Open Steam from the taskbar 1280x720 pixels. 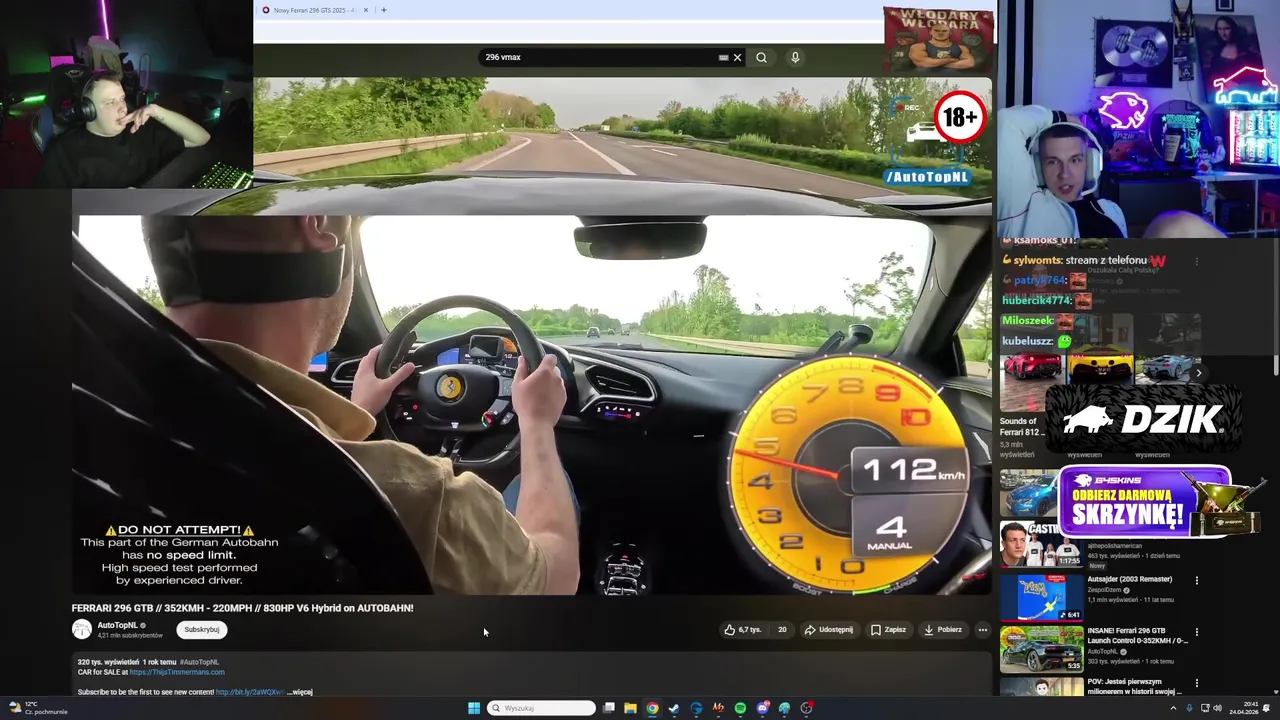[674, 708]
